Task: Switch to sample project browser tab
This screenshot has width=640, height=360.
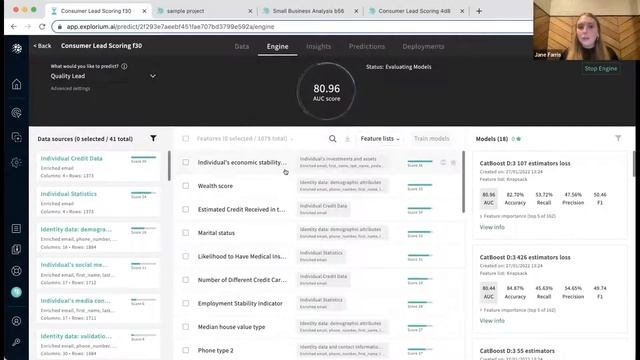Action: pyautogui.click(x=204, y=11)
